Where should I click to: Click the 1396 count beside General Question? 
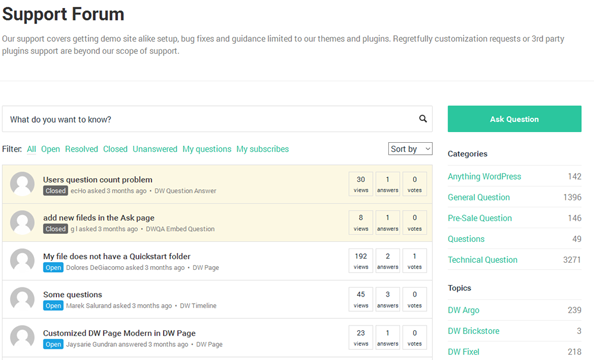coord(572,197)
